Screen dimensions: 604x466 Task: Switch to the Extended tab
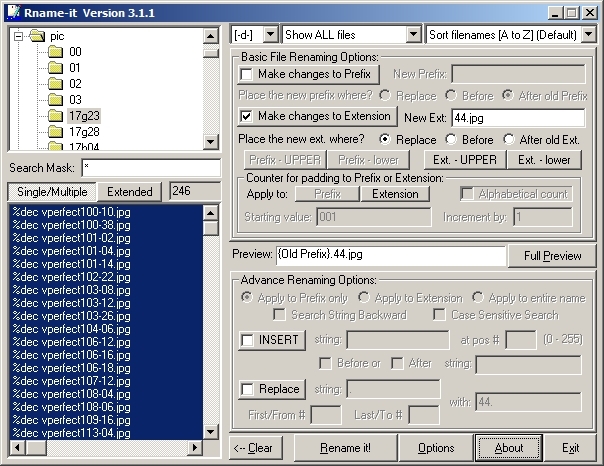point(129,192)
